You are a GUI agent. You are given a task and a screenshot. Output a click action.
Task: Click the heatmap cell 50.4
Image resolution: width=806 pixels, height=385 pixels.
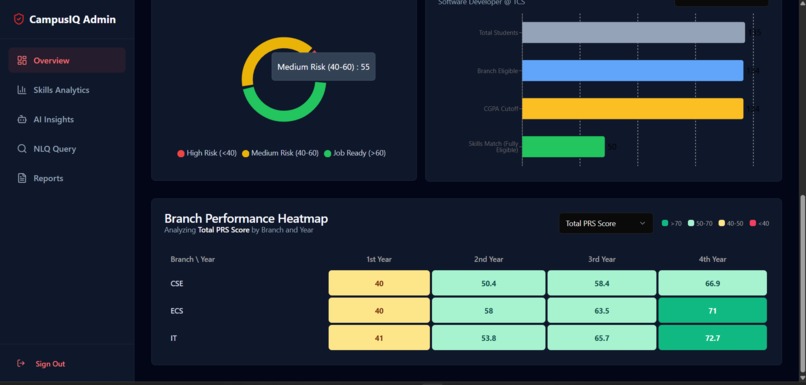tap(488, 283)
